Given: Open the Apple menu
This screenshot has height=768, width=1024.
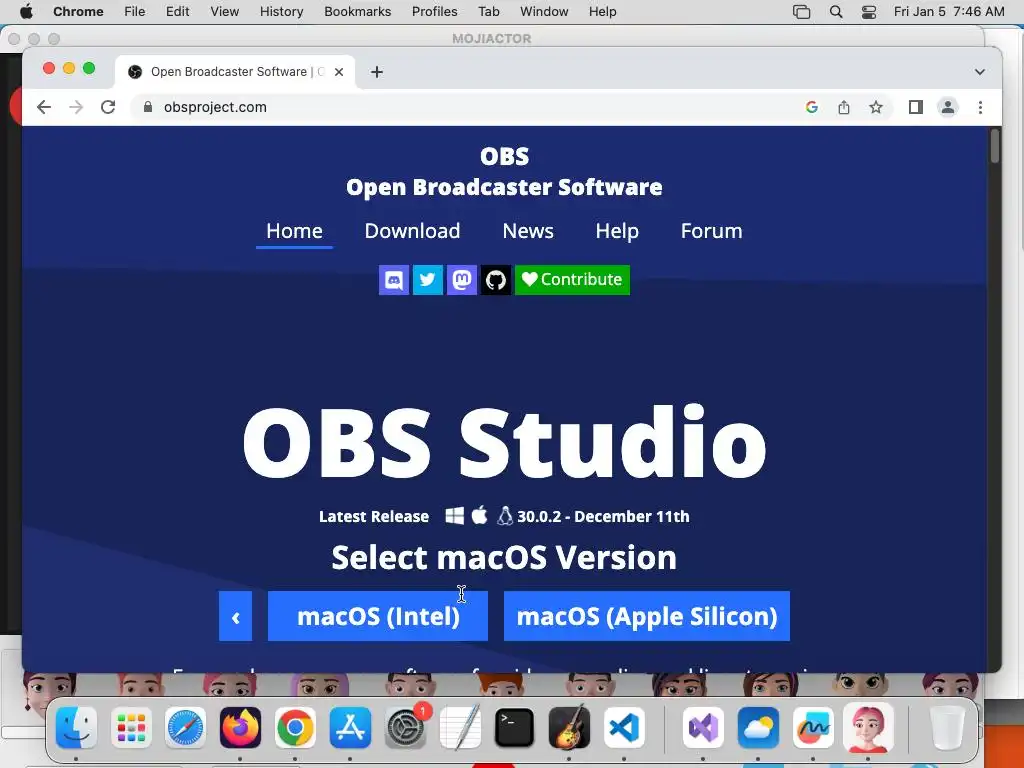Looking at the screenshot, I should (27, 11).
